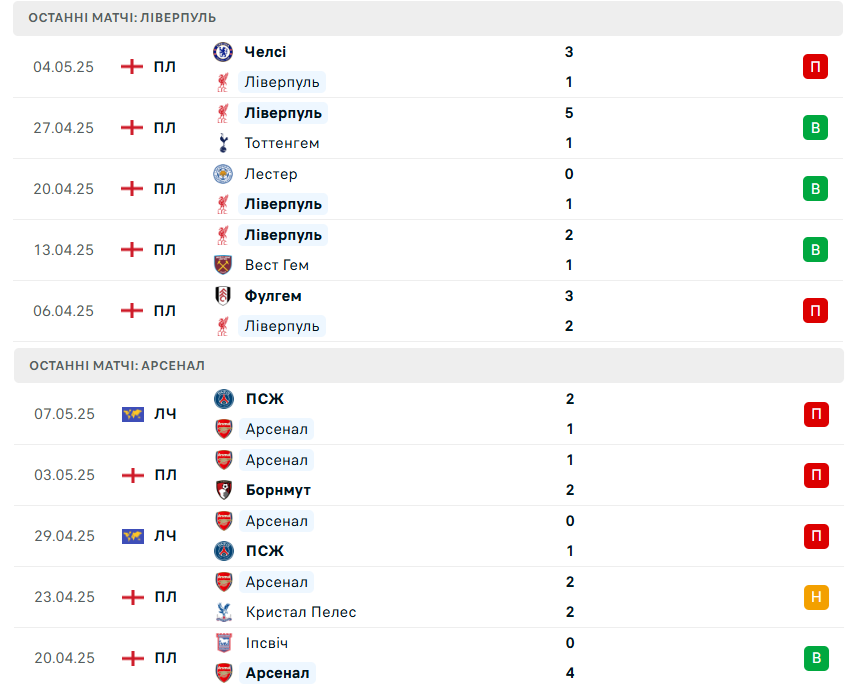
Task: Click the Bournemouth crest icon
Action: click(x=224, y=490)
